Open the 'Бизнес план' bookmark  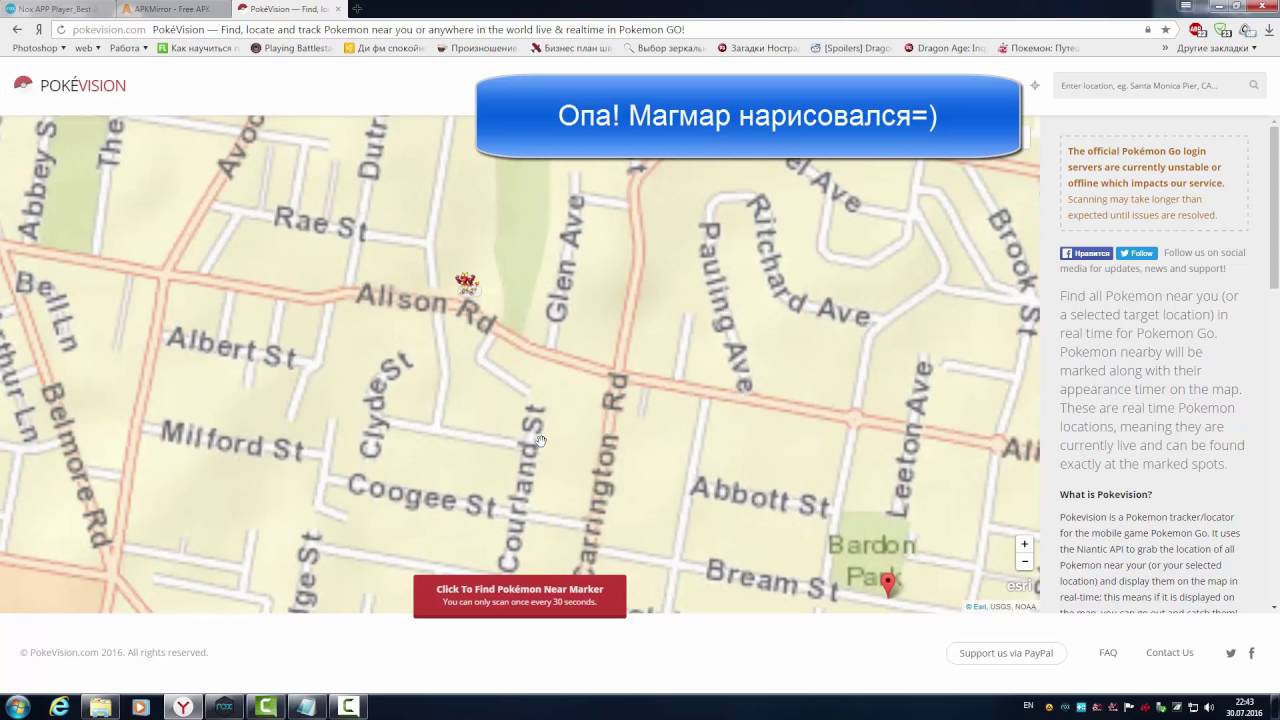pyautogui.click(x=571, y=48)
